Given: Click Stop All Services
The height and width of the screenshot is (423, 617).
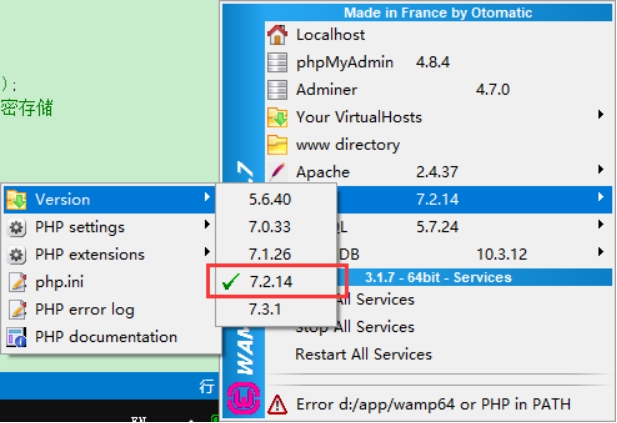Looking at the screenshot, I should coord(354,327).
